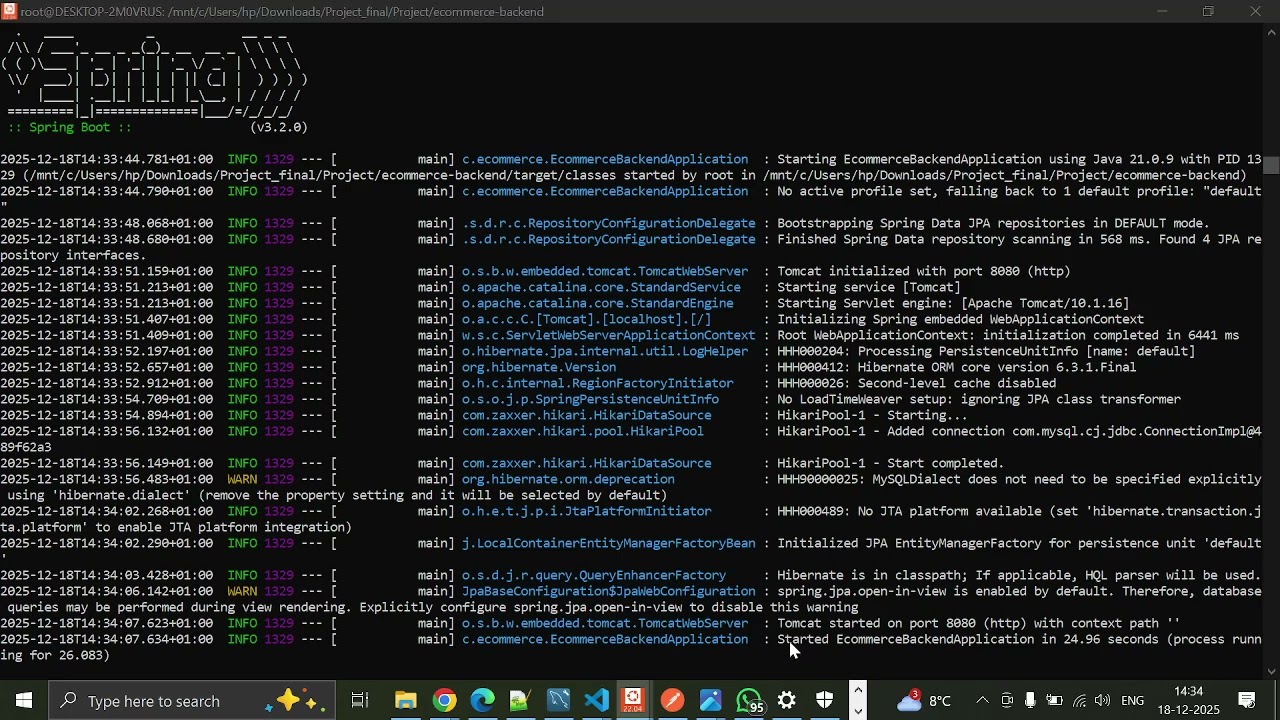Open the Windows Start menu

[23, 701]
